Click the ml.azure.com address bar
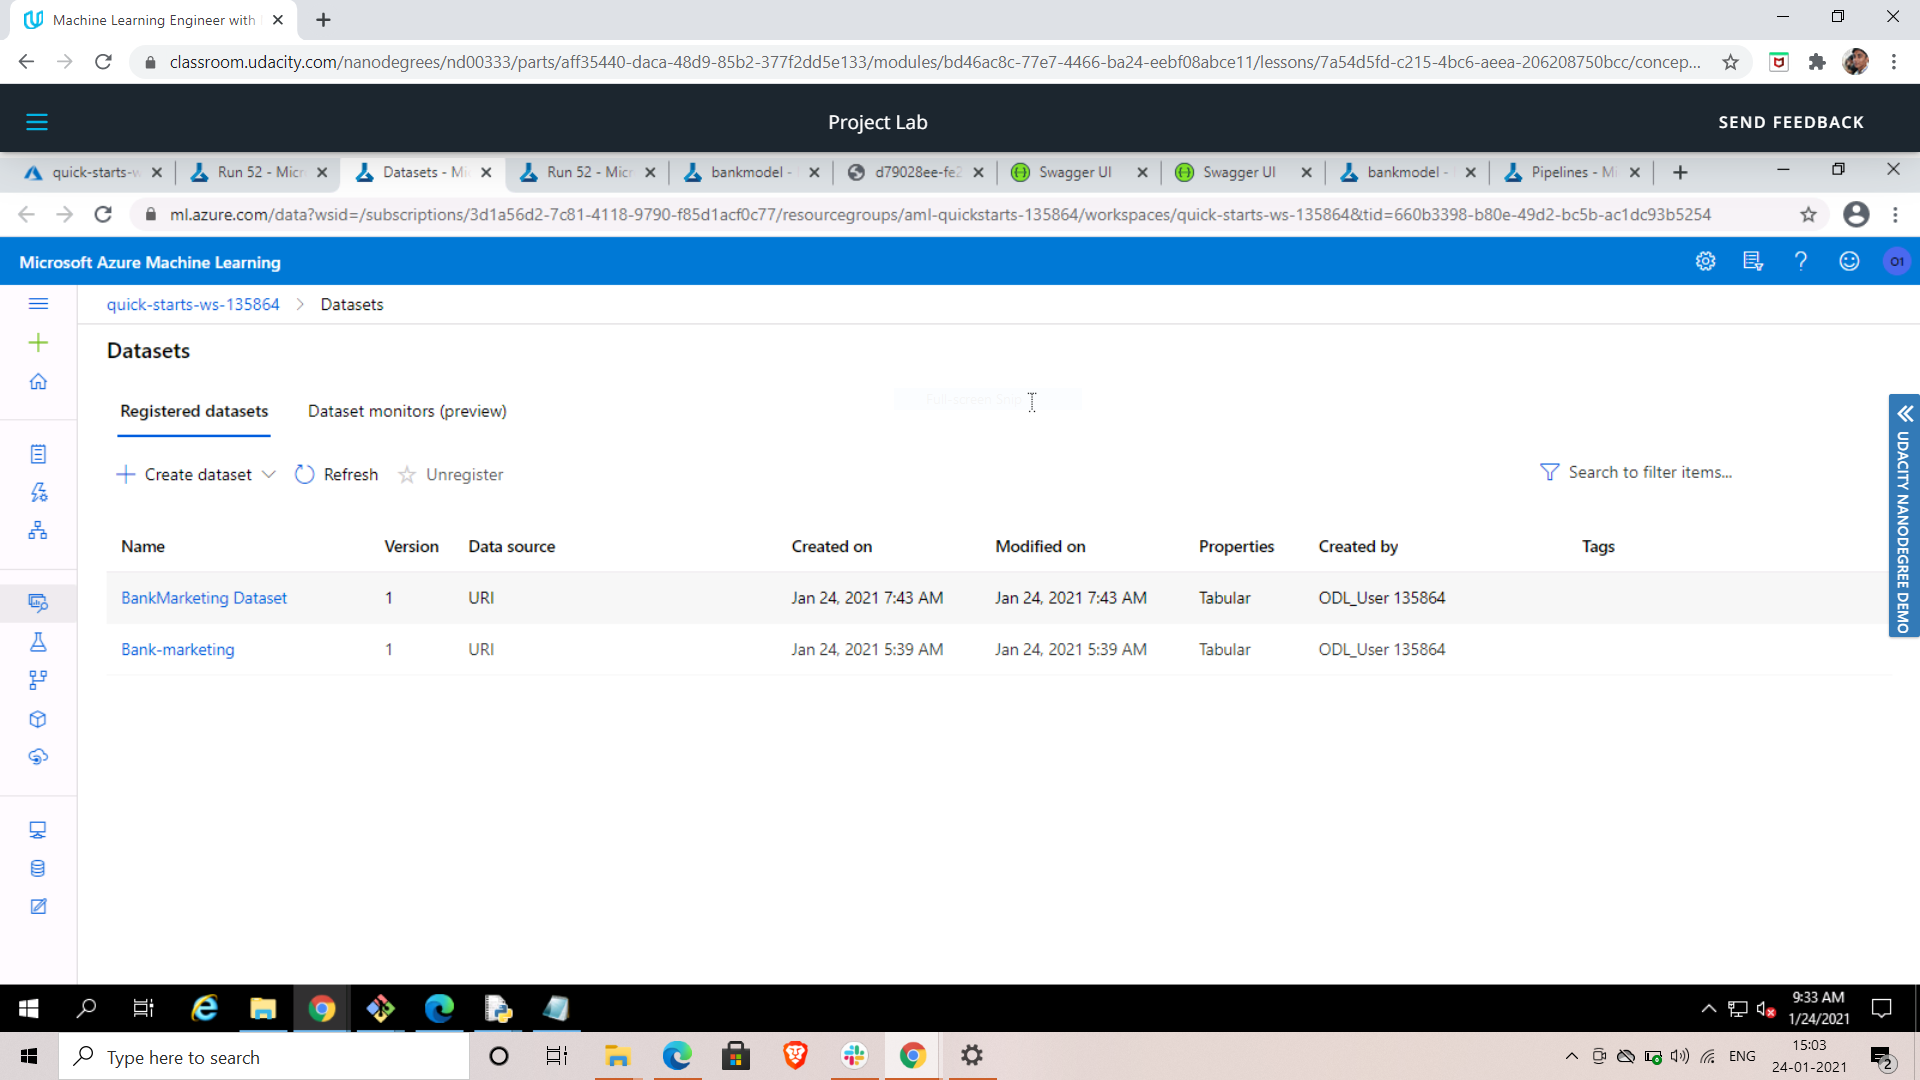 940,214
